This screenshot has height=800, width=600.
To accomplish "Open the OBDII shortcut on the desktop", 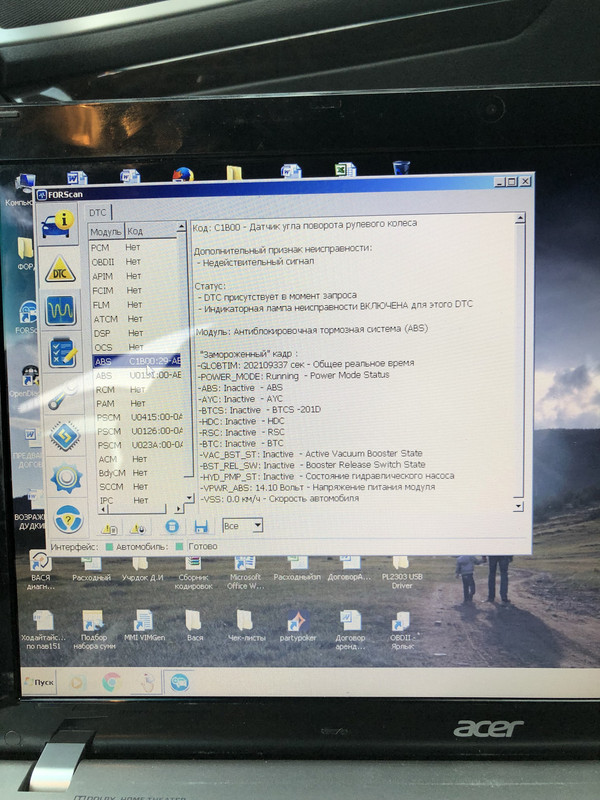I will point(402,630).
